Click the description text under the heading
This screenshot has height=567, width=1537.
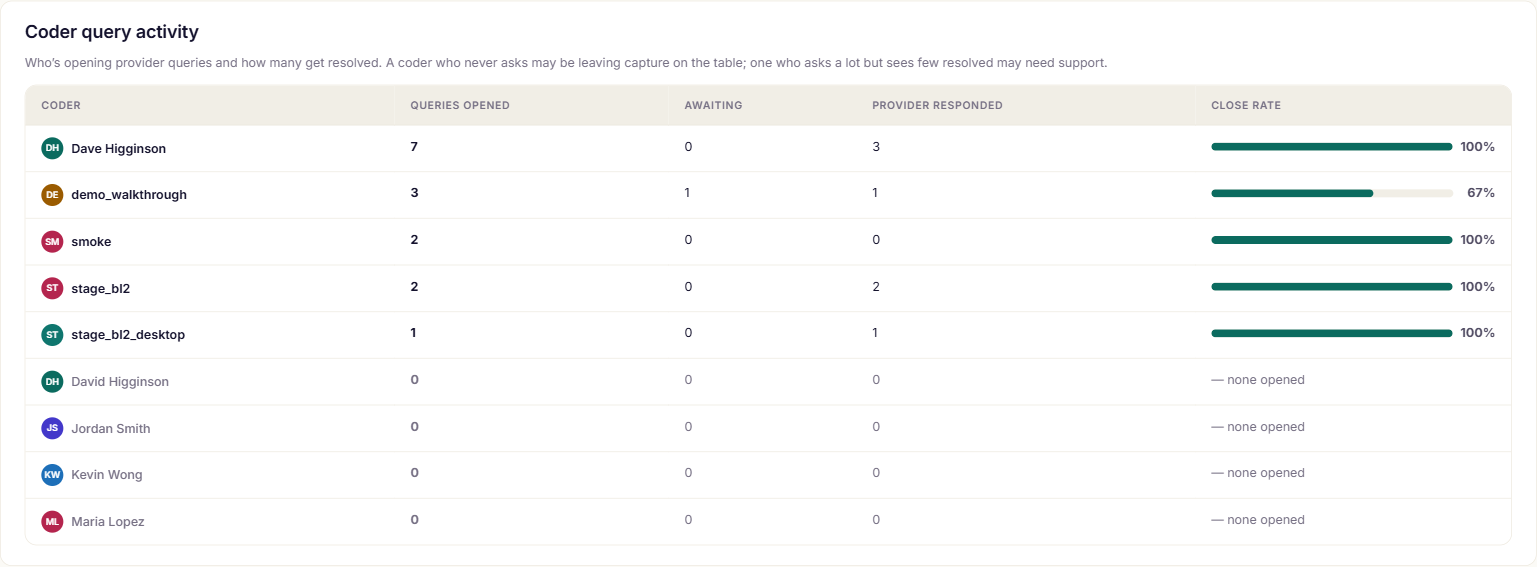click(566, 63)
